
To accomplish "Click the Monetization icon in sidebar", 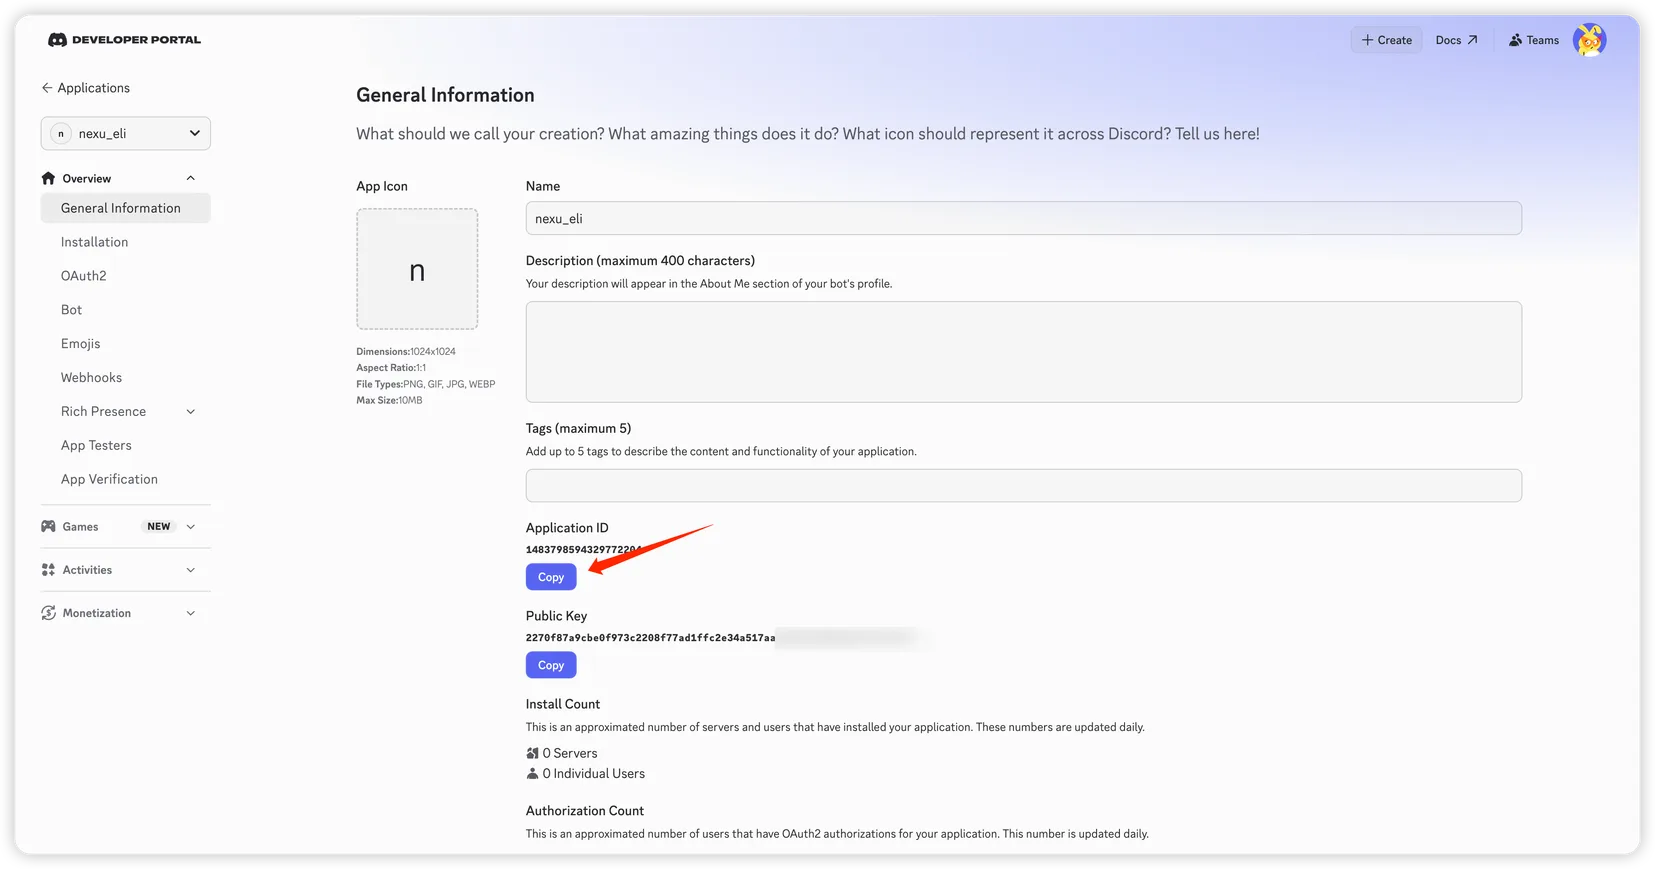I will click(48, 613).
